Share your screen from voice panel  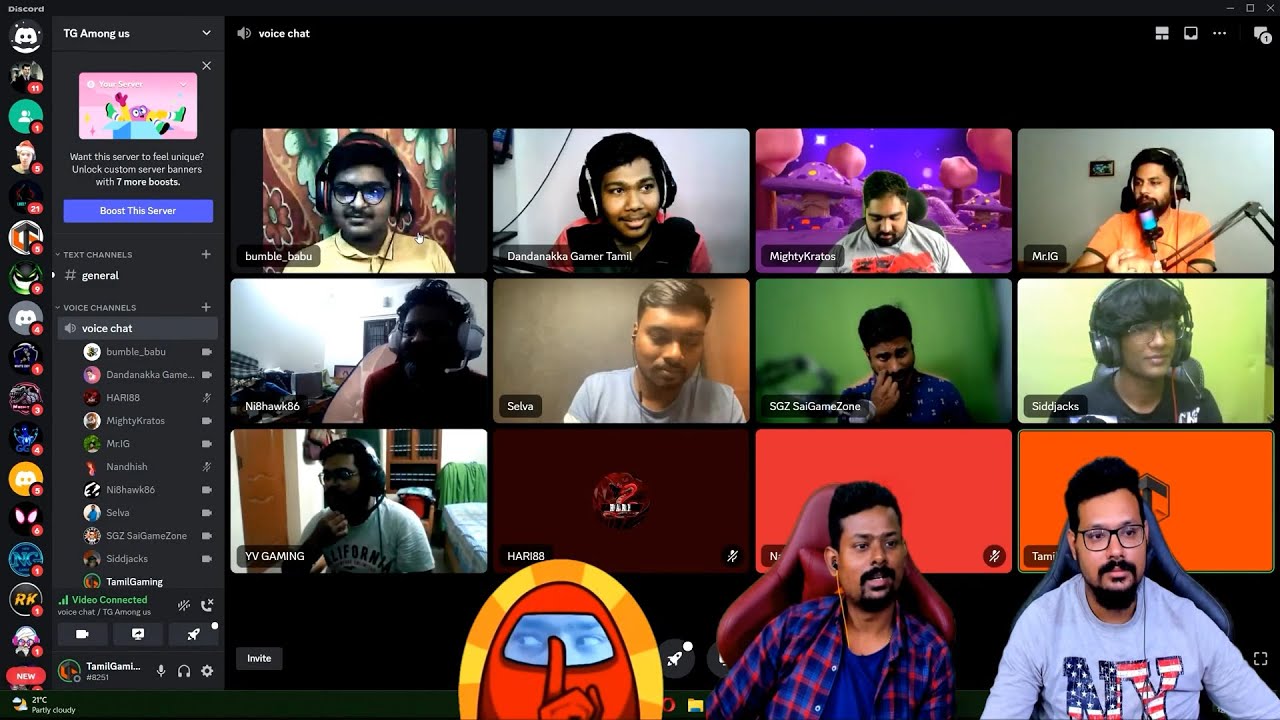pyautogui.click(x=138, y=634)
